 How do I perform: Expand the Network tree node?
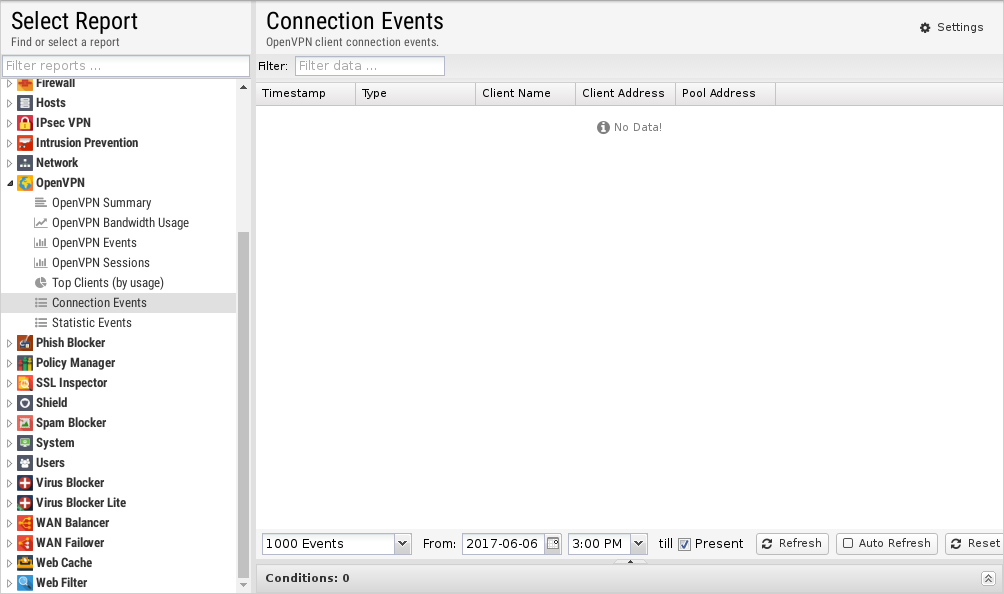point(9,163)
